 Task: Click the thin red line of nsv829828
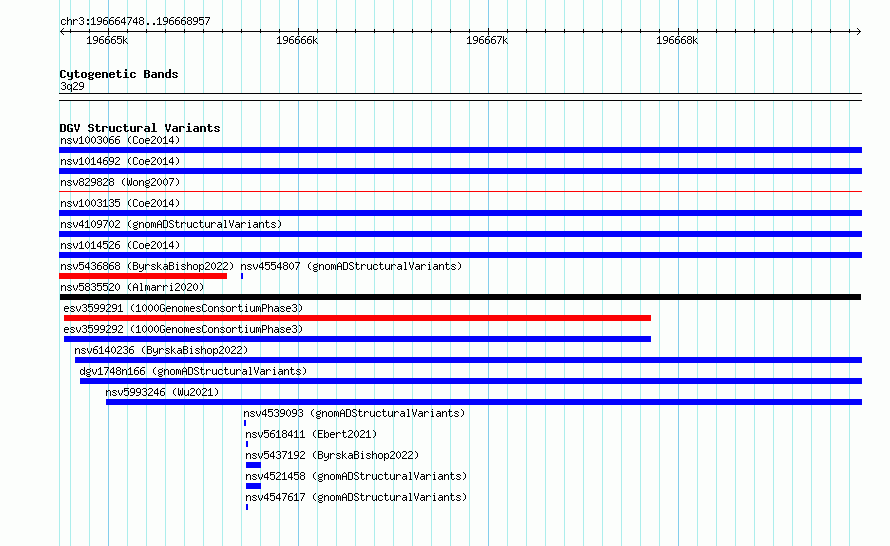tap(460, 192)
